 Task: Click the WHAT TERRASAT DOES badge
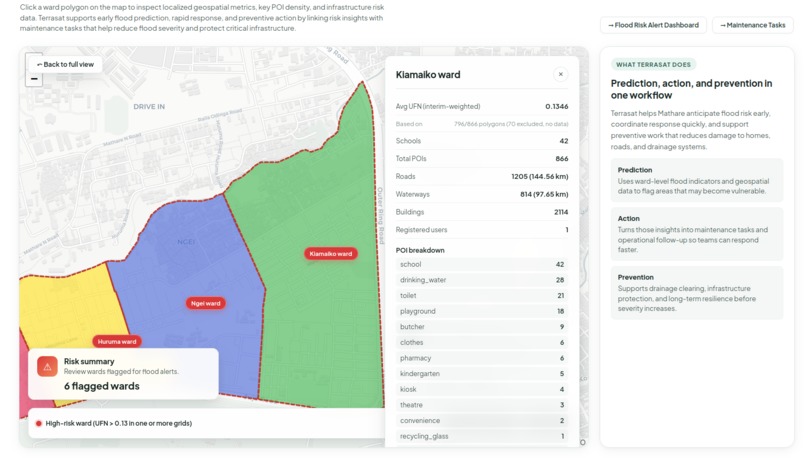[653, 64]
